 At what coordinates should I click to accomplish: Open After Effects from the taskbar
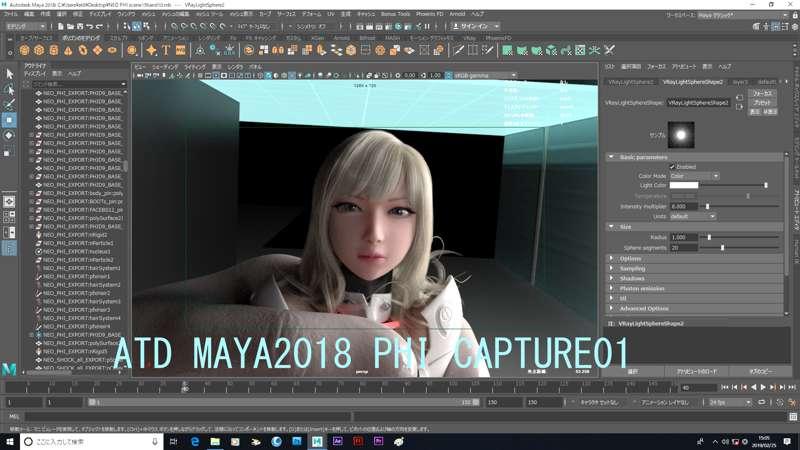click(337, 441)
